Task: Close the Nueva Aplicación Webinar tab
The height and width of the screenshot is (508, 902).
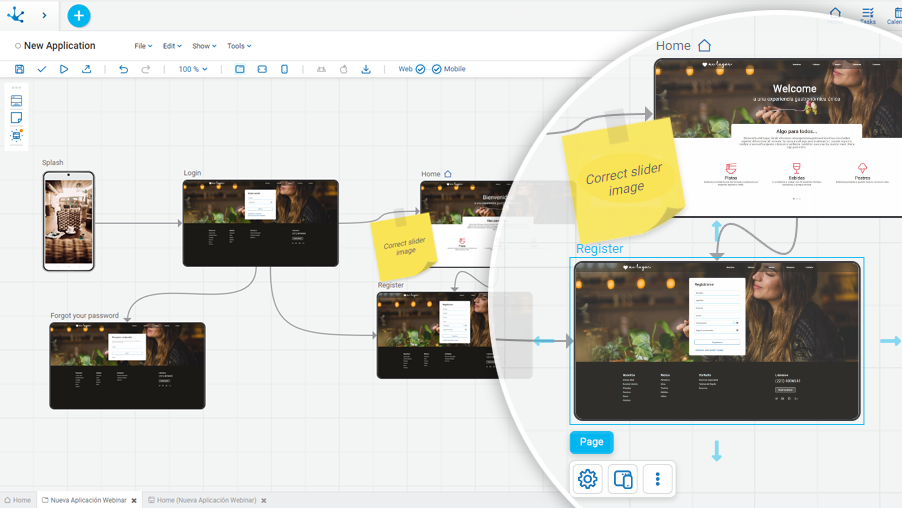Action: tap(134, 501)
